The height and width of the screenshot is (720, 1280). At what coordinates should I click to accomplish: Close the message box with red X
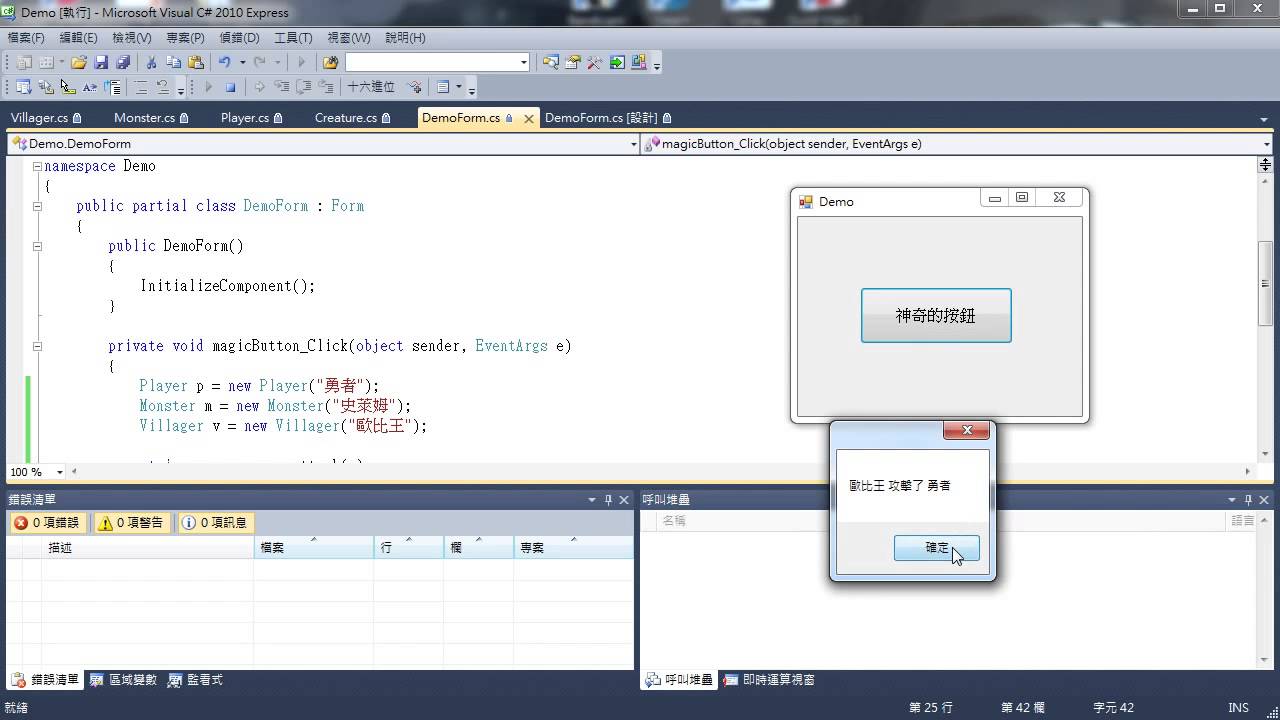967,430
